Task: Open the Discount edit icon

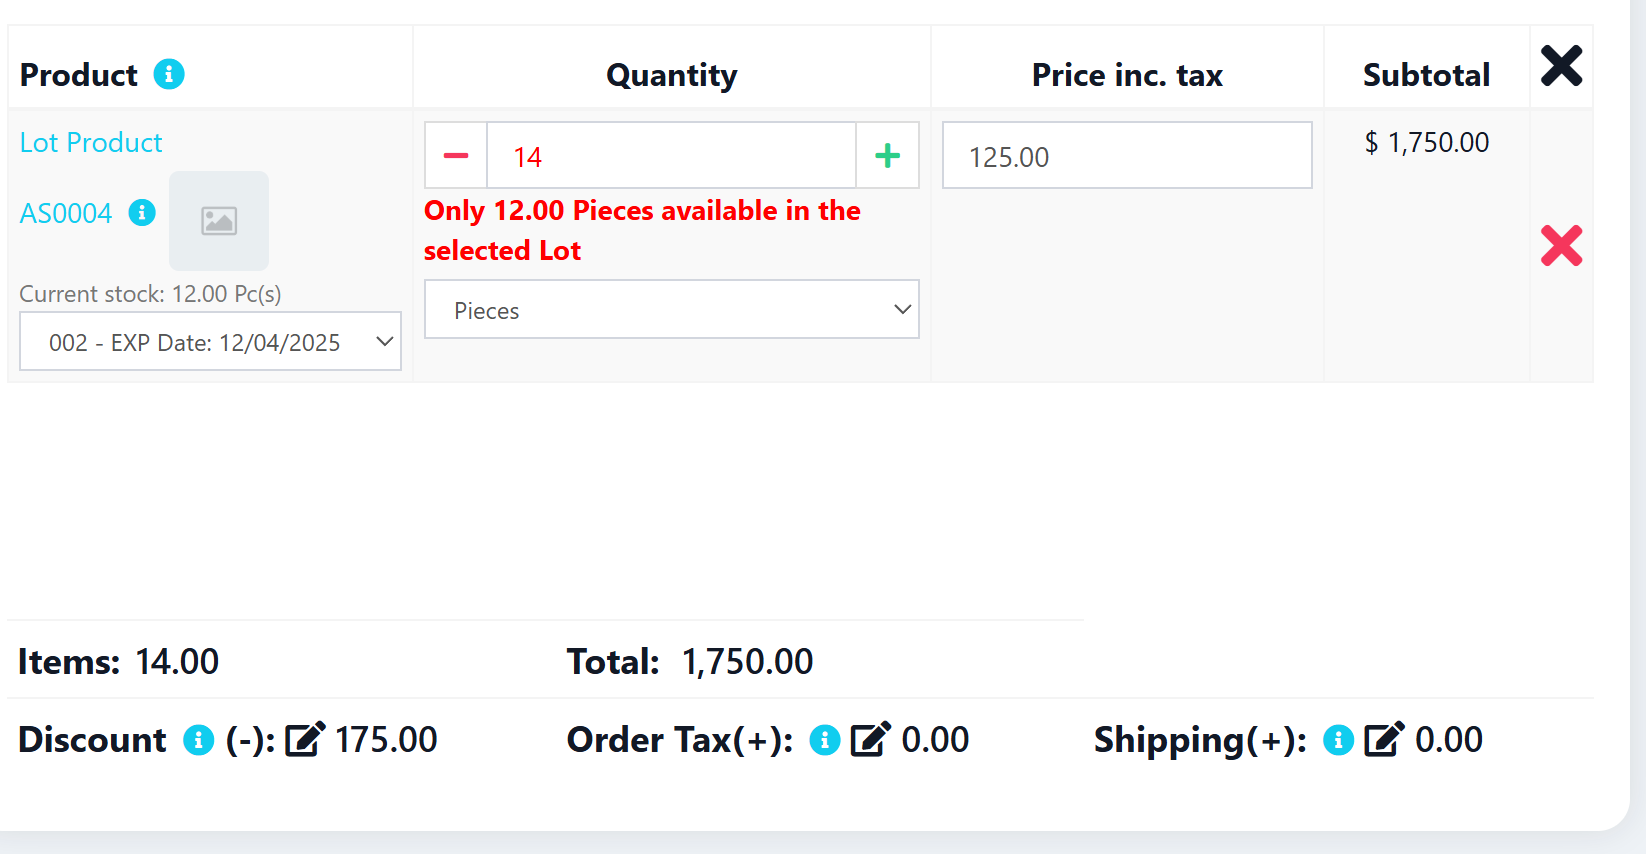Action: (305, 739)
